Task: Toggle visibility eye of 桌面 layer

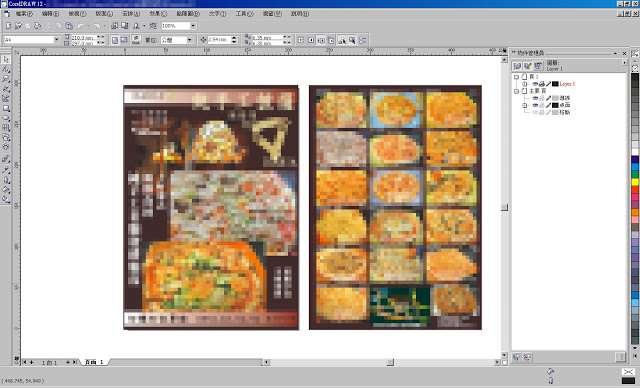Action: pyautogui.click(x=535, y=105)
